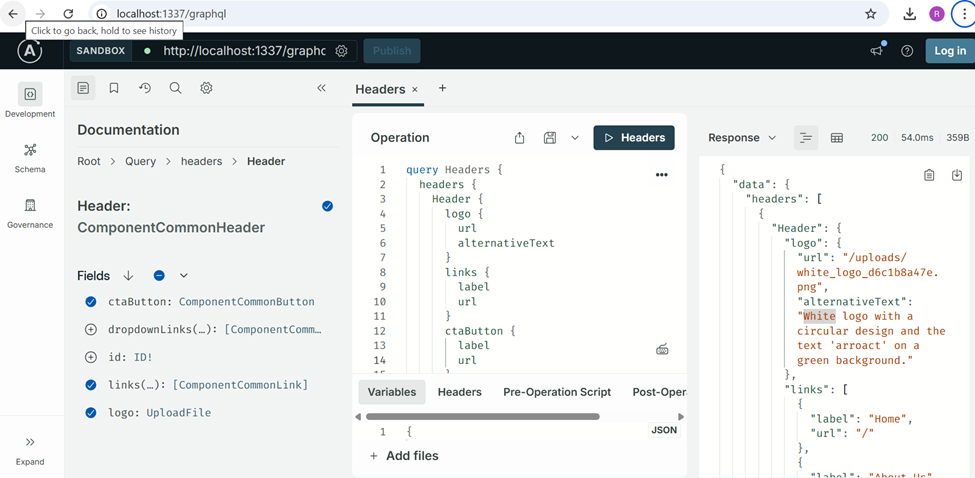
Task: Run the Headers query
Action: coord(634,138)
